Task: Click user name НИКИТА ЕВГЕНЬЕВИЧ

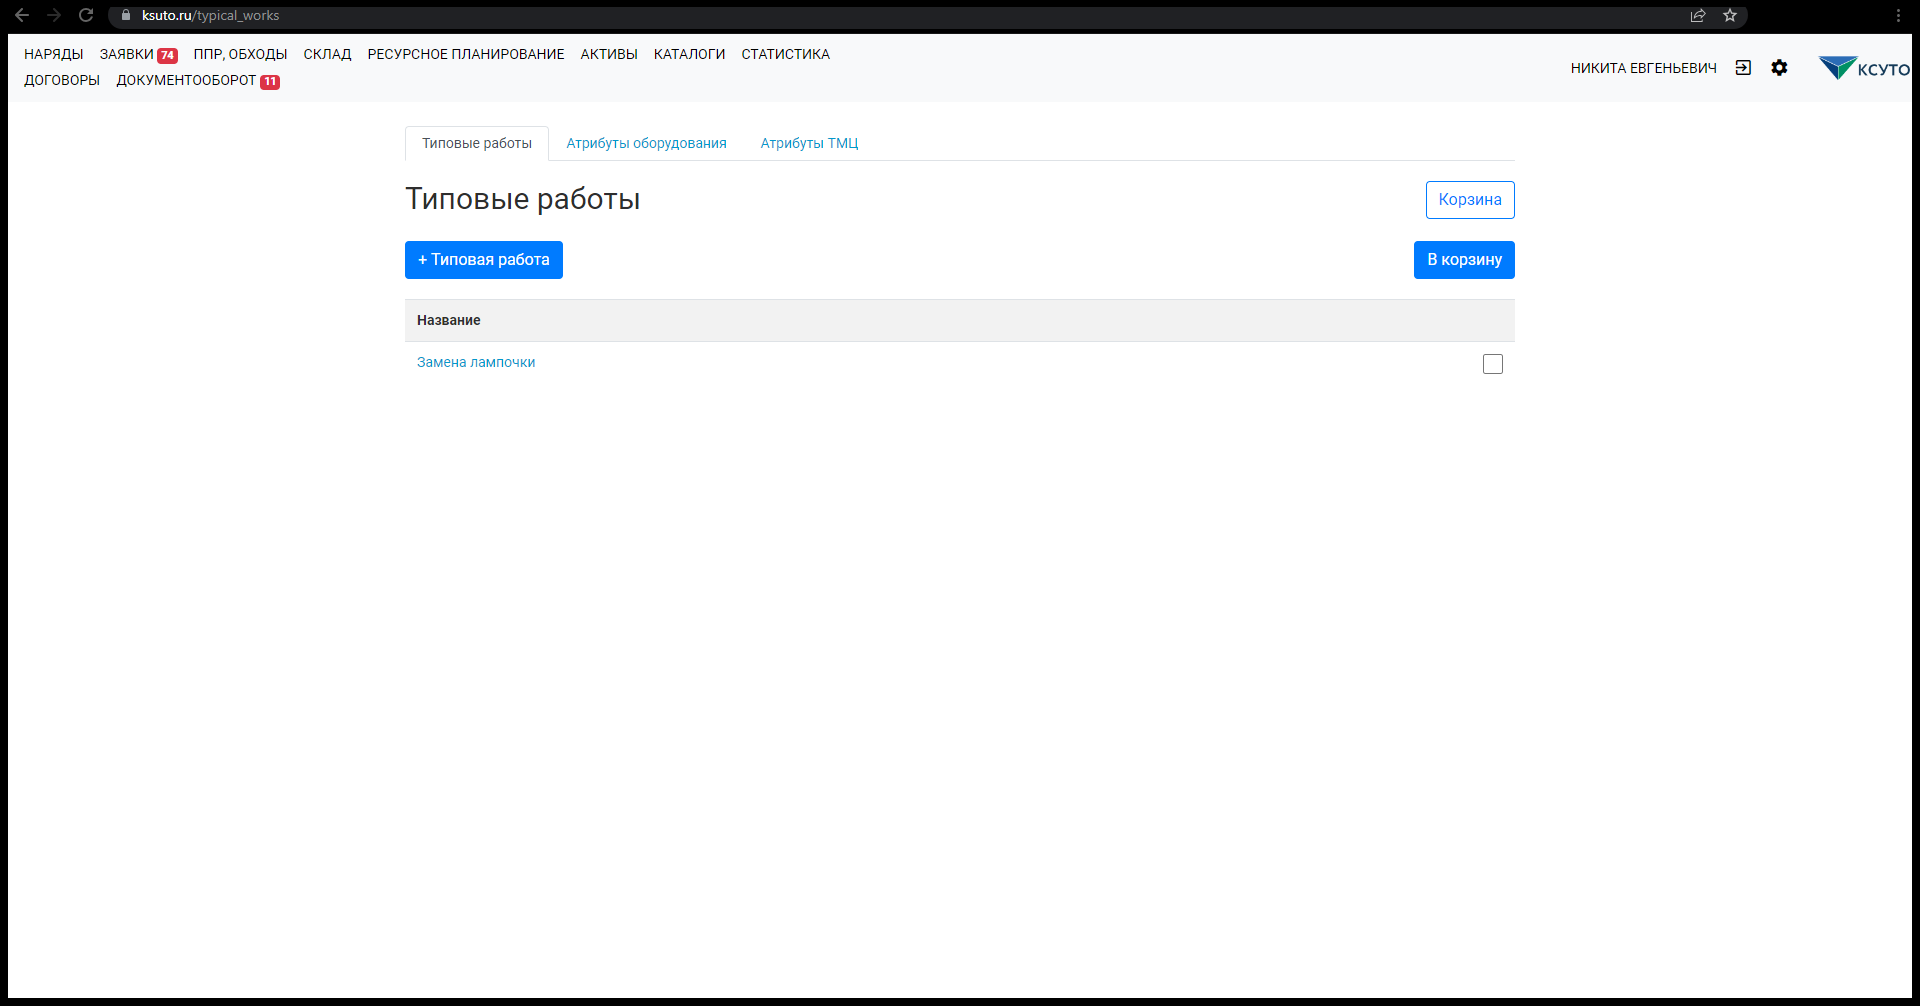Action: pos(1643,68)
